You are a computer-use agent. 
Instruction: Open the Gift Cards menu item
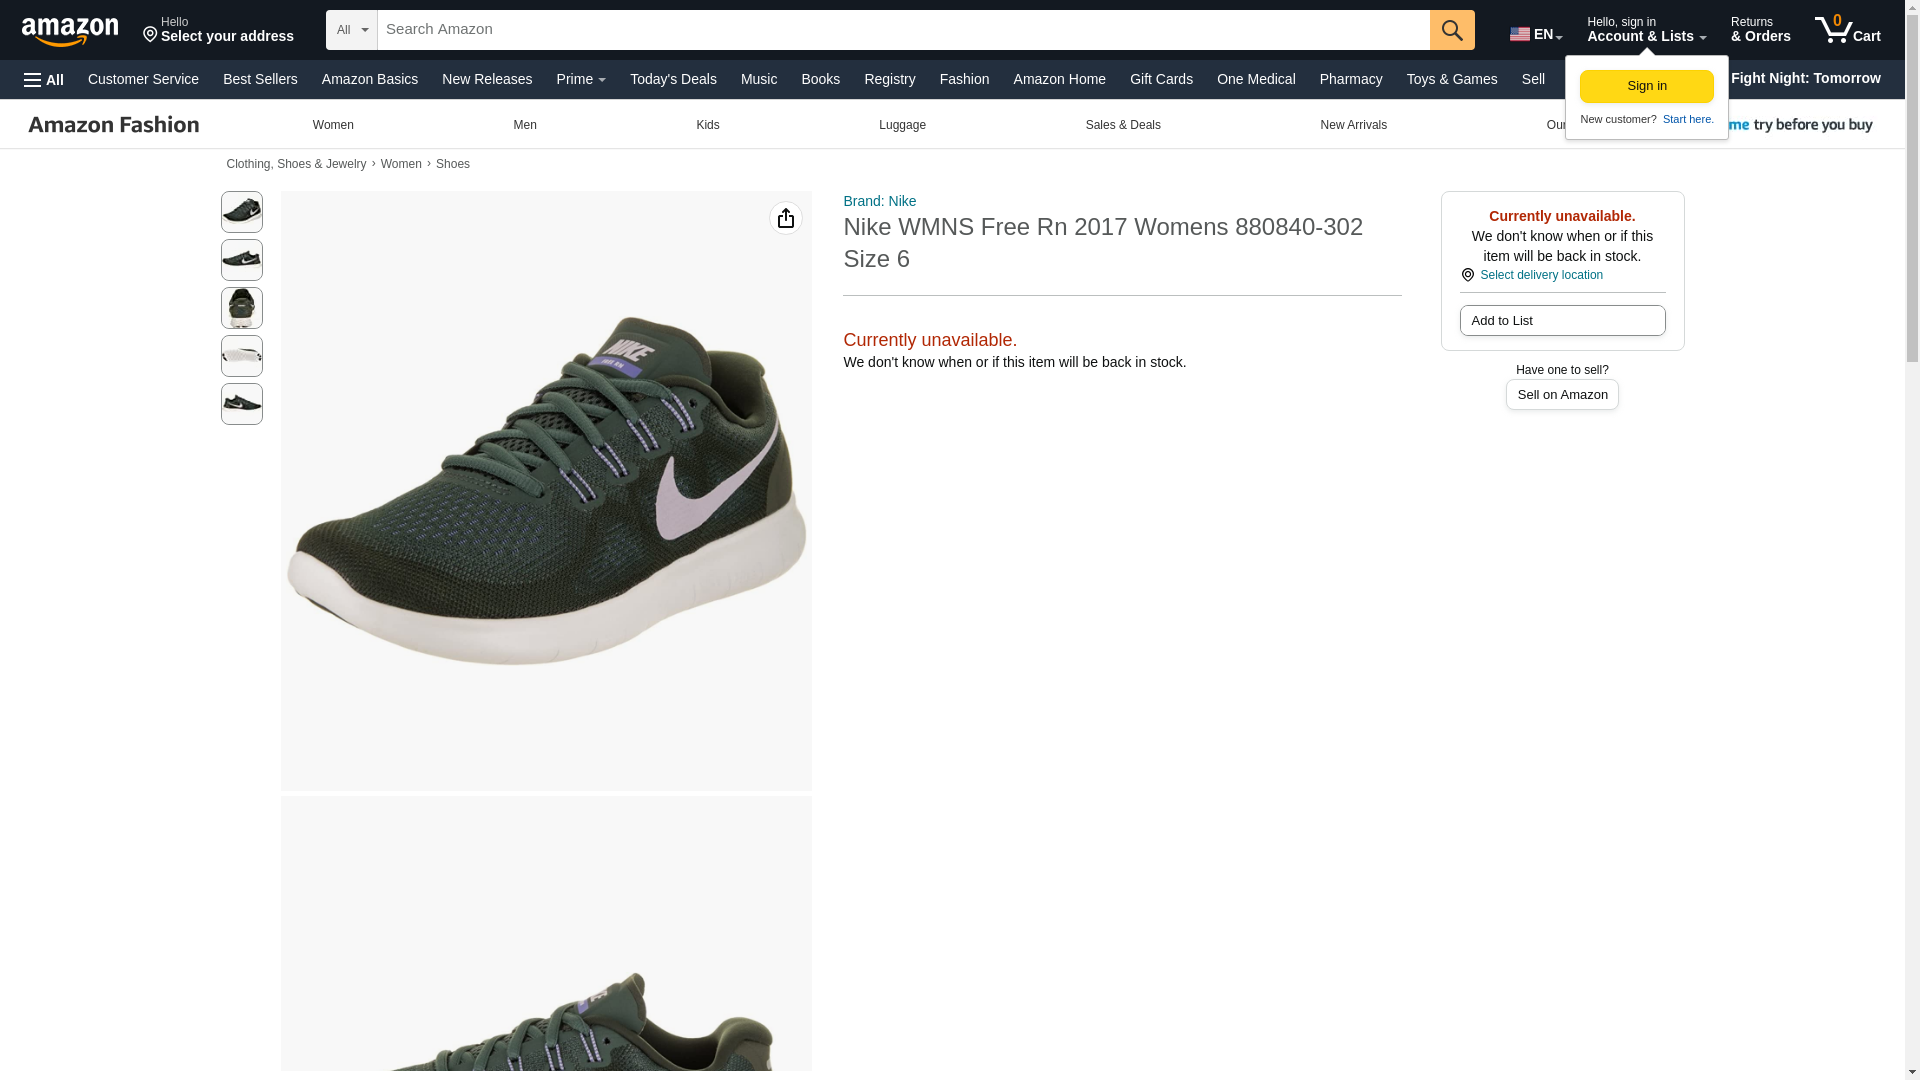[1160, 79]
